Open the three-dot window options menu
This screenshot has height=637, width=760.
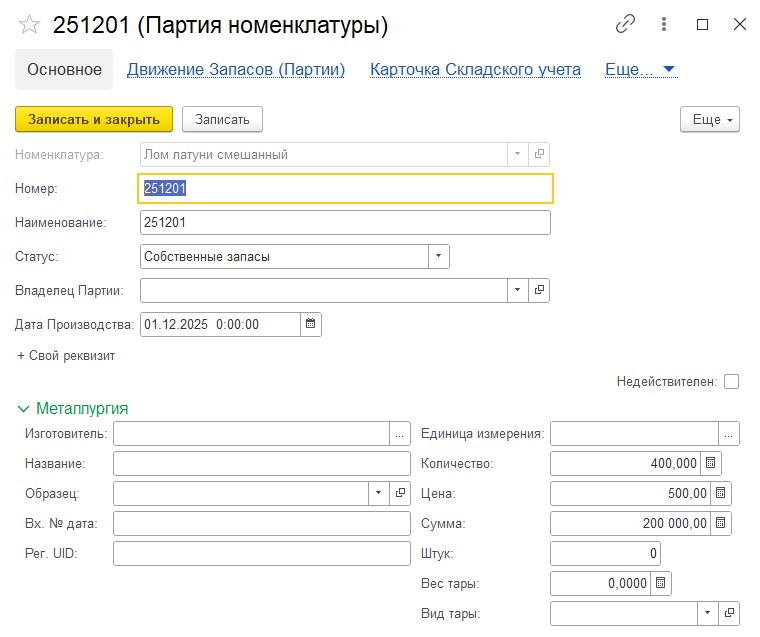(x=664, y=25)
